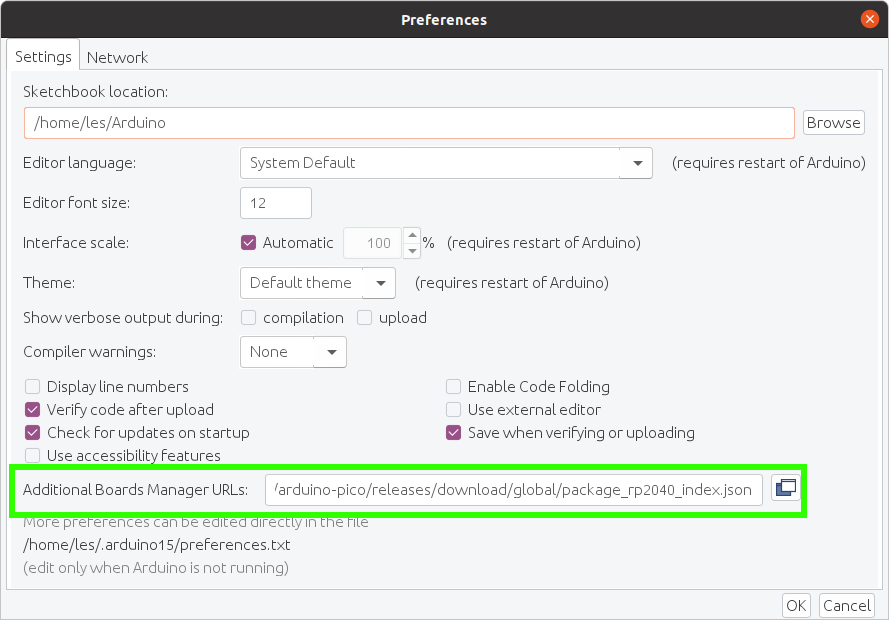Enable Display line numbers
The width and height of the screenshot is (889, 620).
[x=33, y=387]
